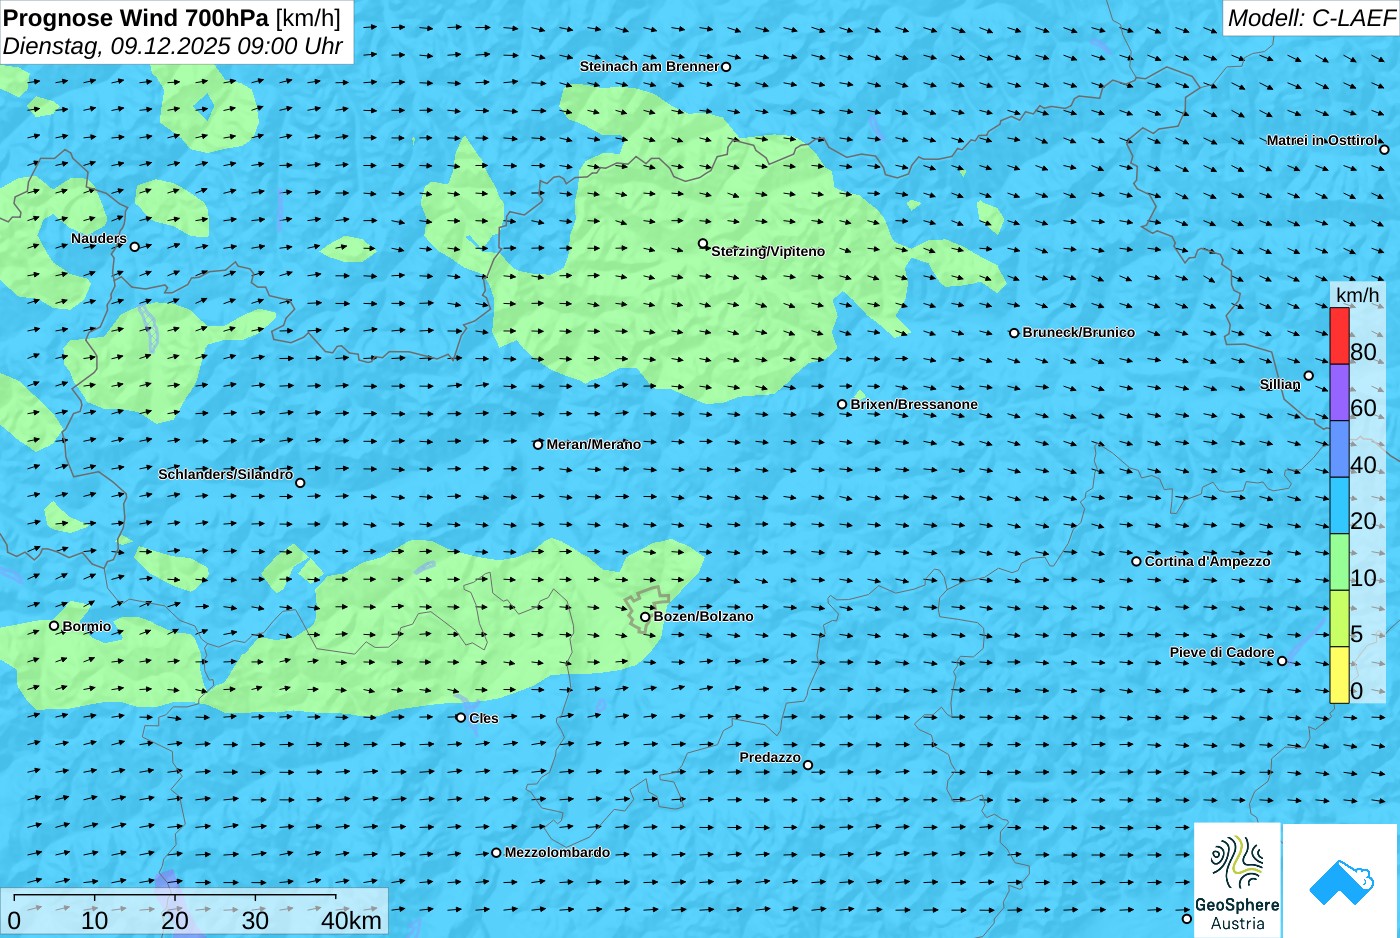The image size is (1400, 938).
Task: Click the red legend swatch above 80
Action: (x=1339, y=336)
